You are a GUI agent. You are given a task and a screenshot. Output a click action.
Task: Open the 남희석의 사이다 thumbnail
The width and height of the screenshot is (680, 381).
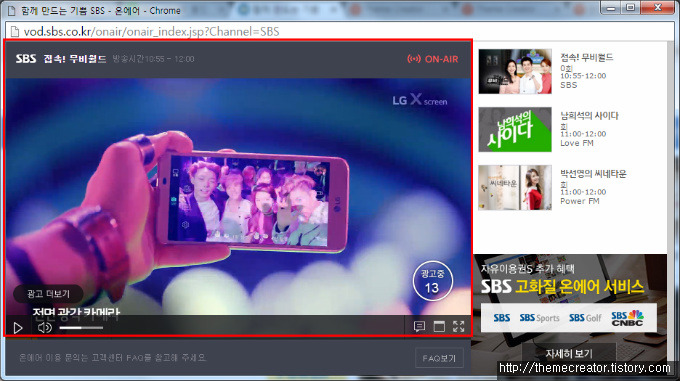(515, 129)
